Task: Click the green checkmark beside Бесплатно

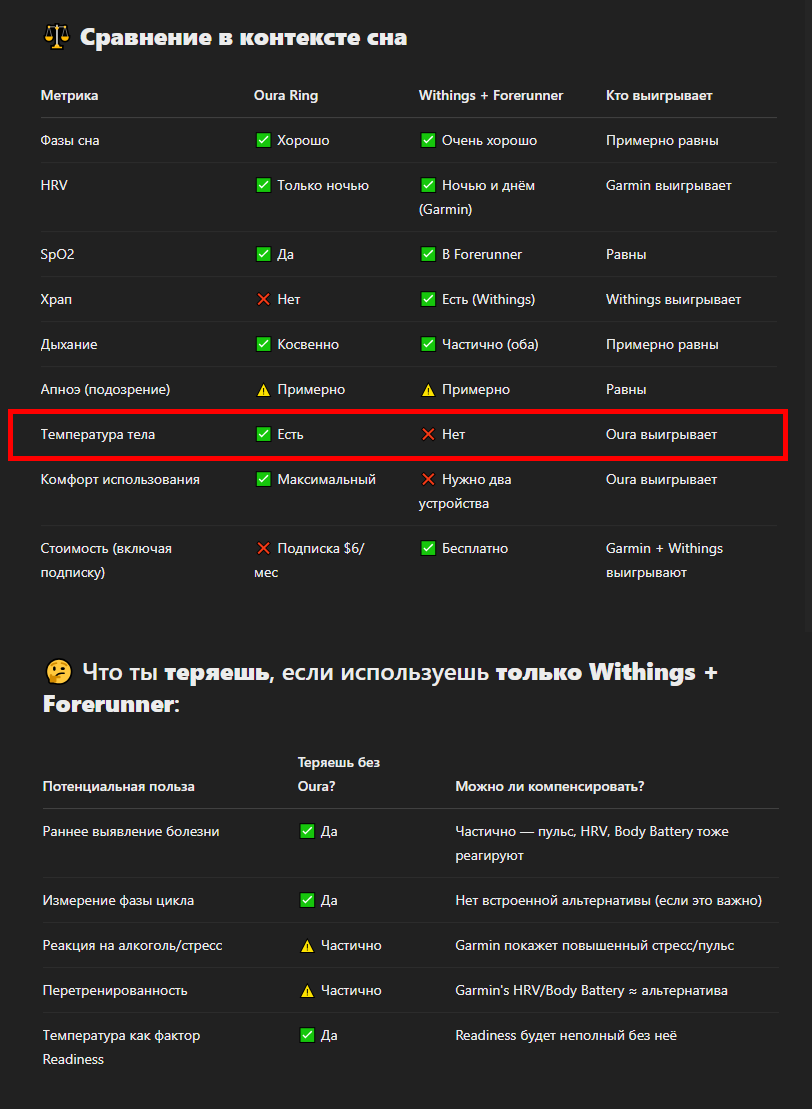Action: [428, 548]
